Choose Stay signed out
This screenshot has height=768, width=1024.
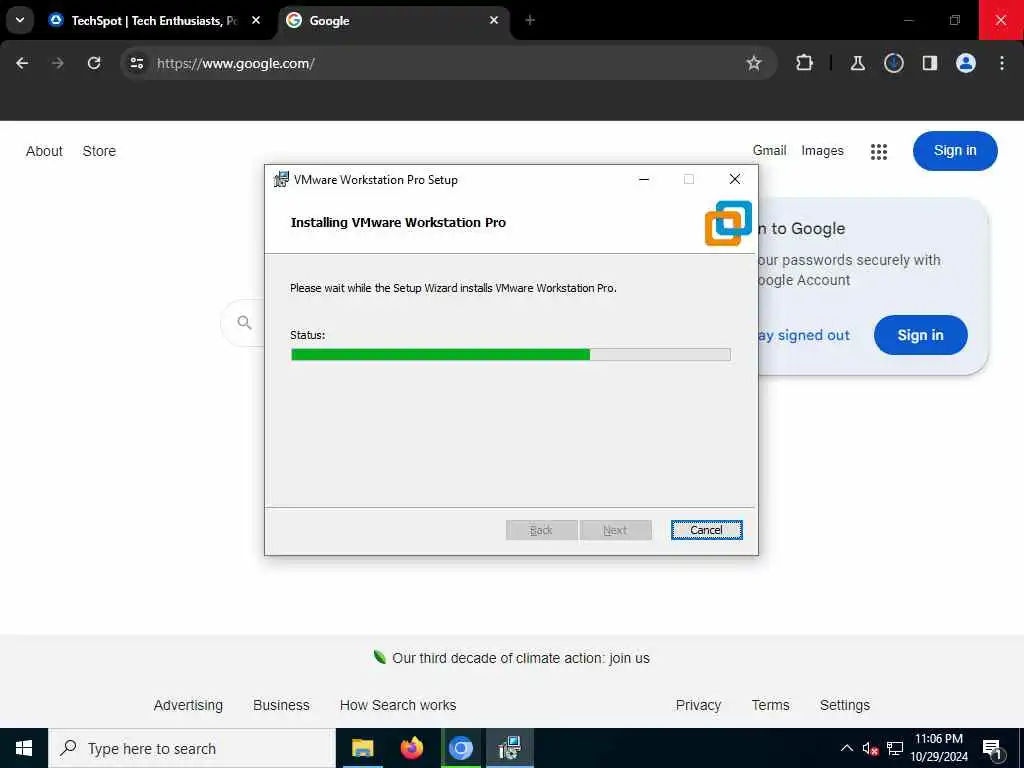(x=805, y=335)
